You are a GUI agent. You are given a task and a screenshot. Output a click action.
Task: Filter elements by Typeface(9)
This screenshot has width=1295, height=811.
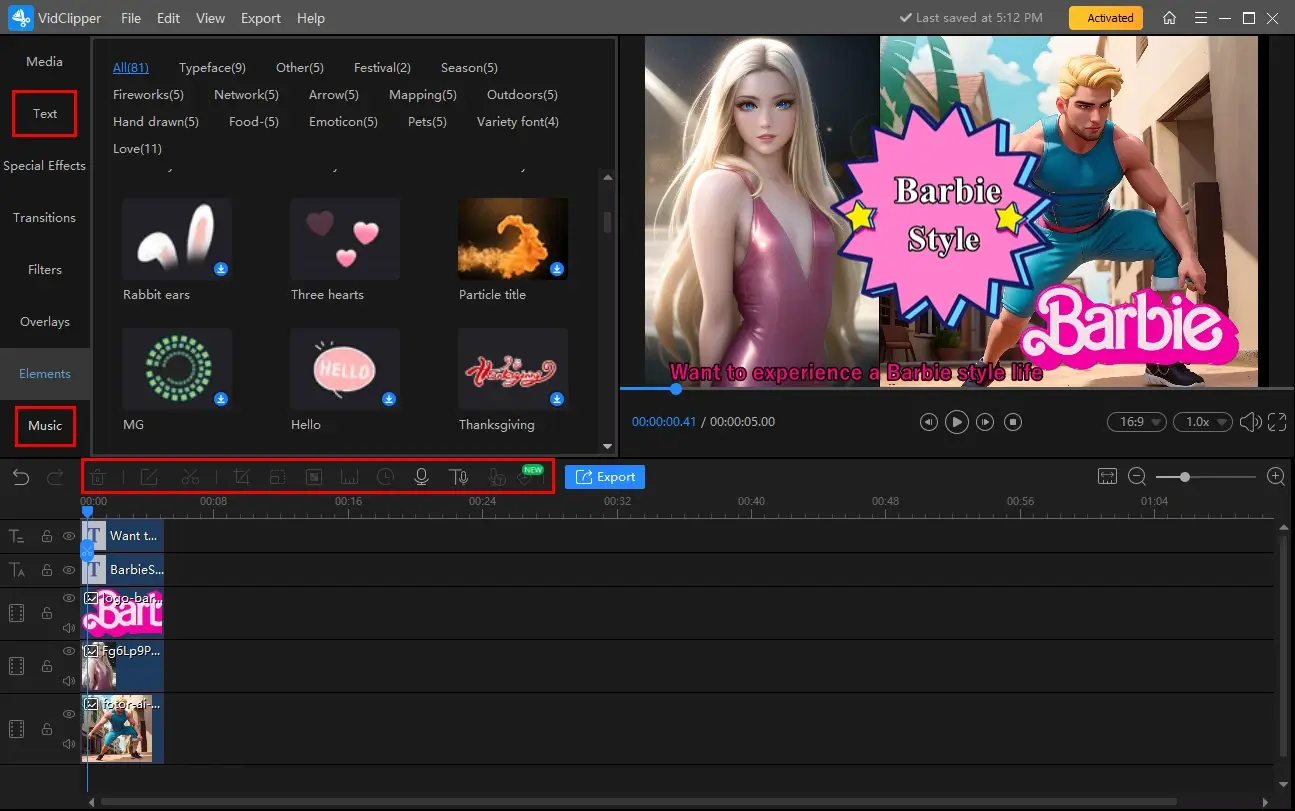212,68
